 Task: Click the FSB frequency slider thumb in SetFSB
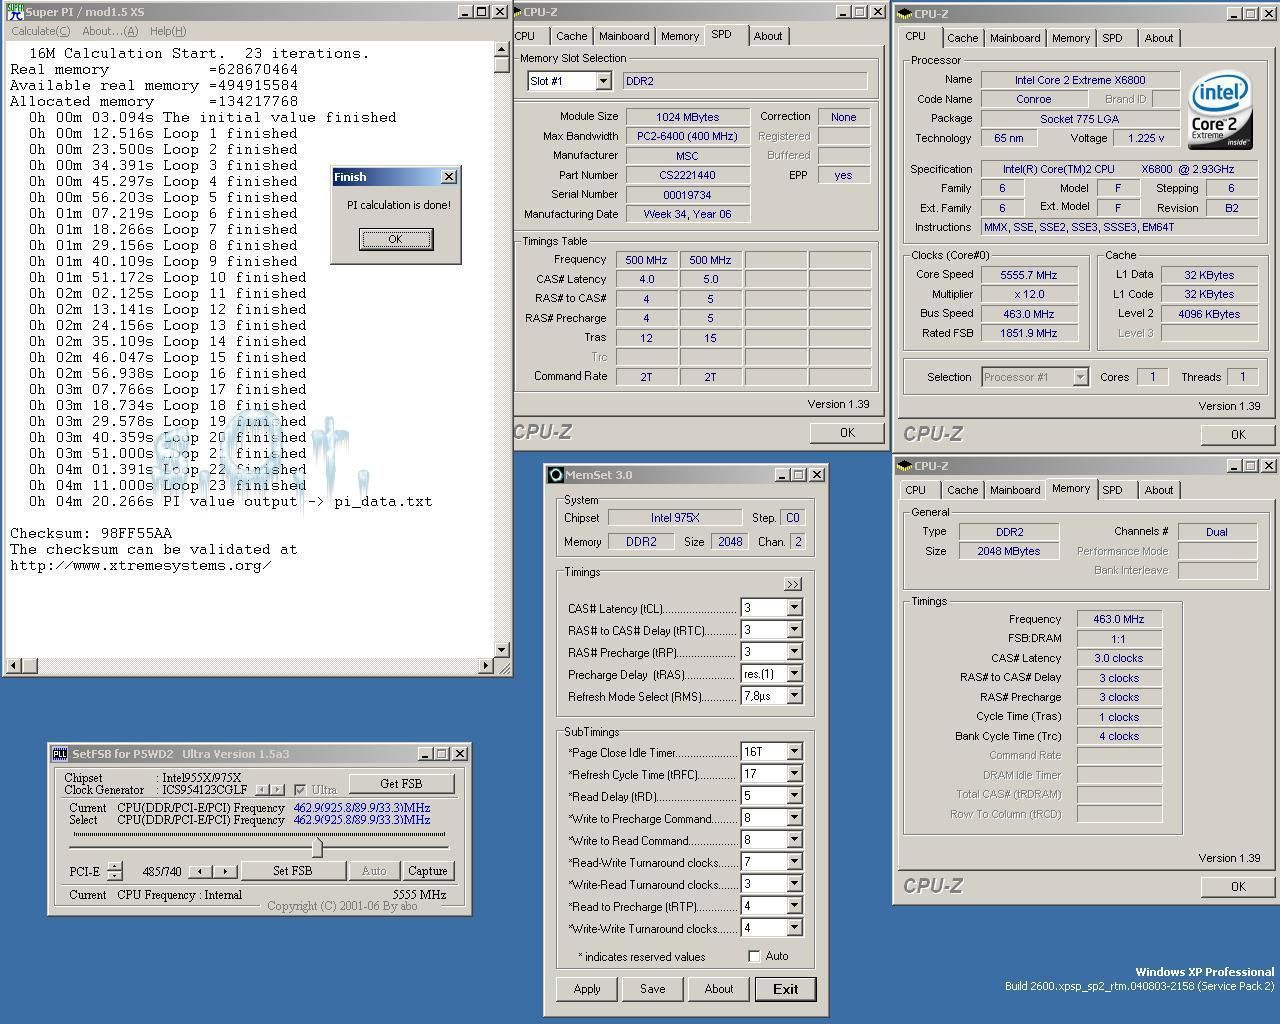tap(317, 847)
